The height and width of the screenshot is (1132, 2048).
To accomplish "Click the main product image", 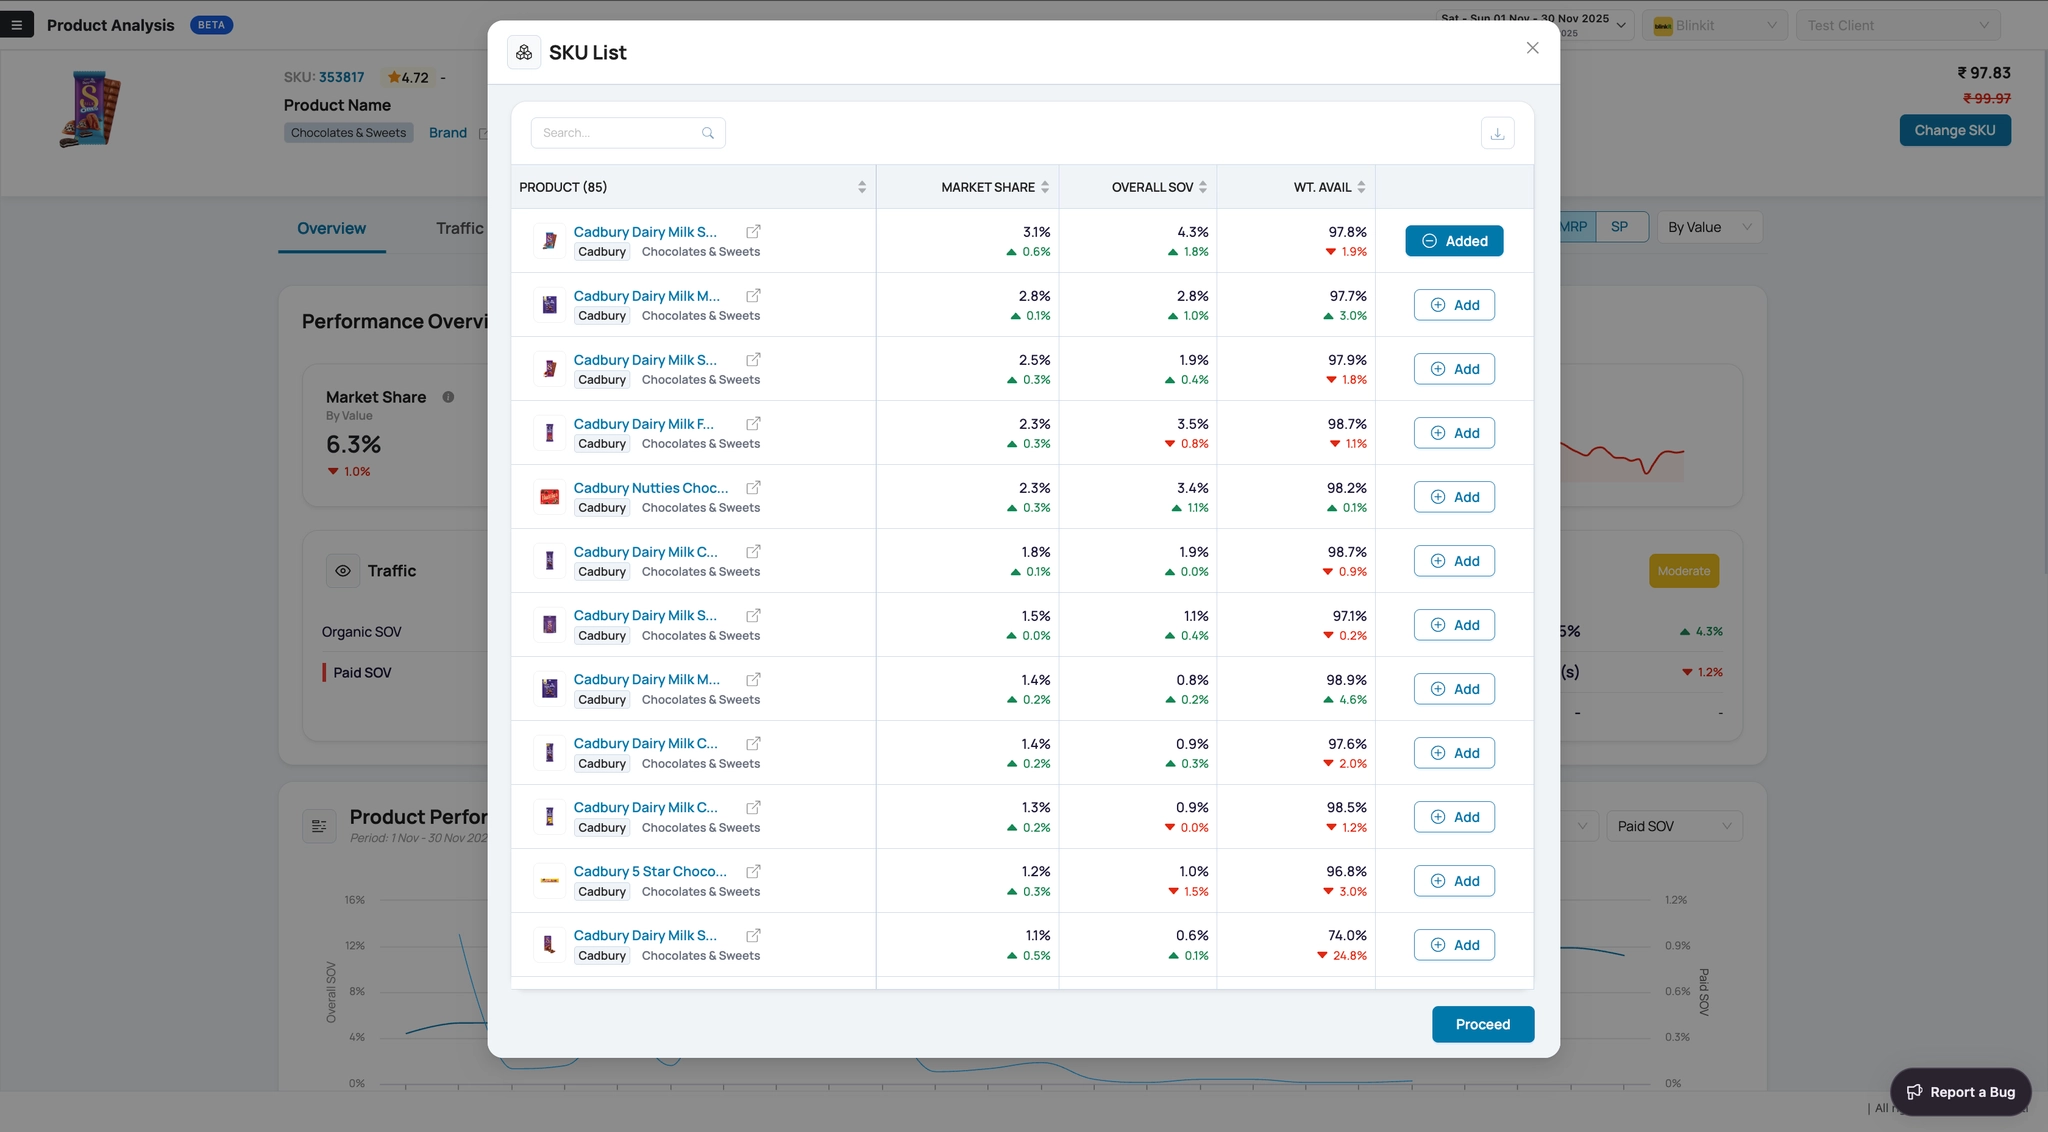I will [90, 109].
